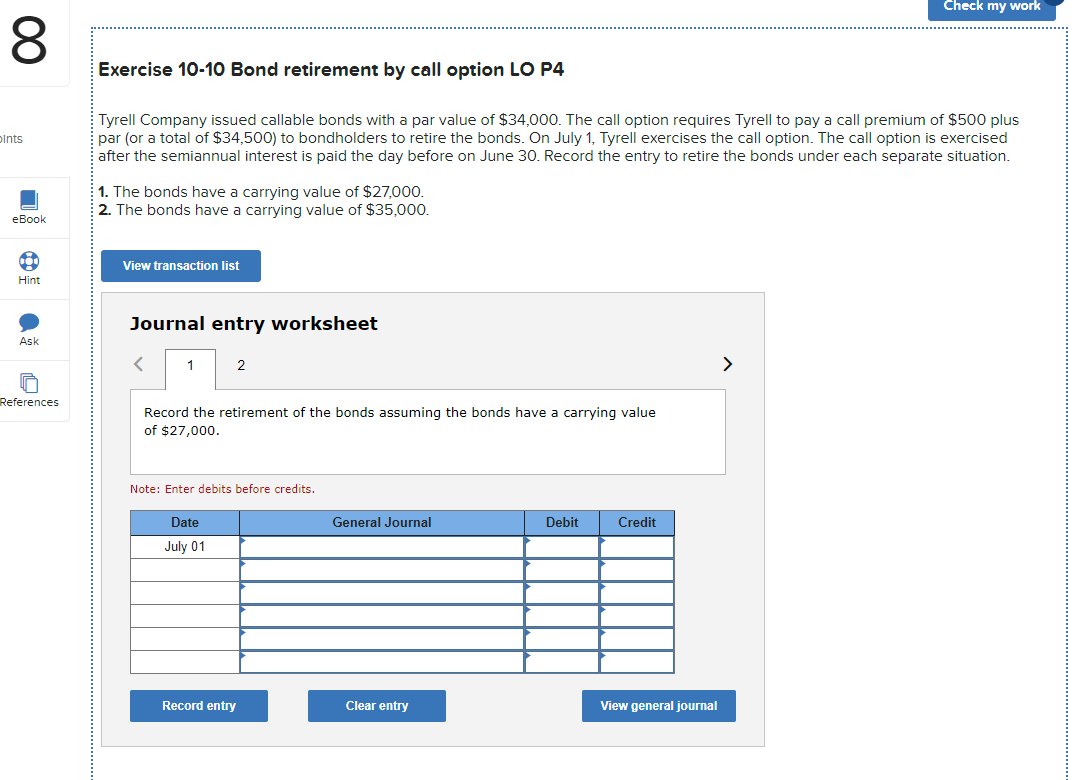Click Clear entry
The image size is (1083, 780).
[x=376, y=705]
